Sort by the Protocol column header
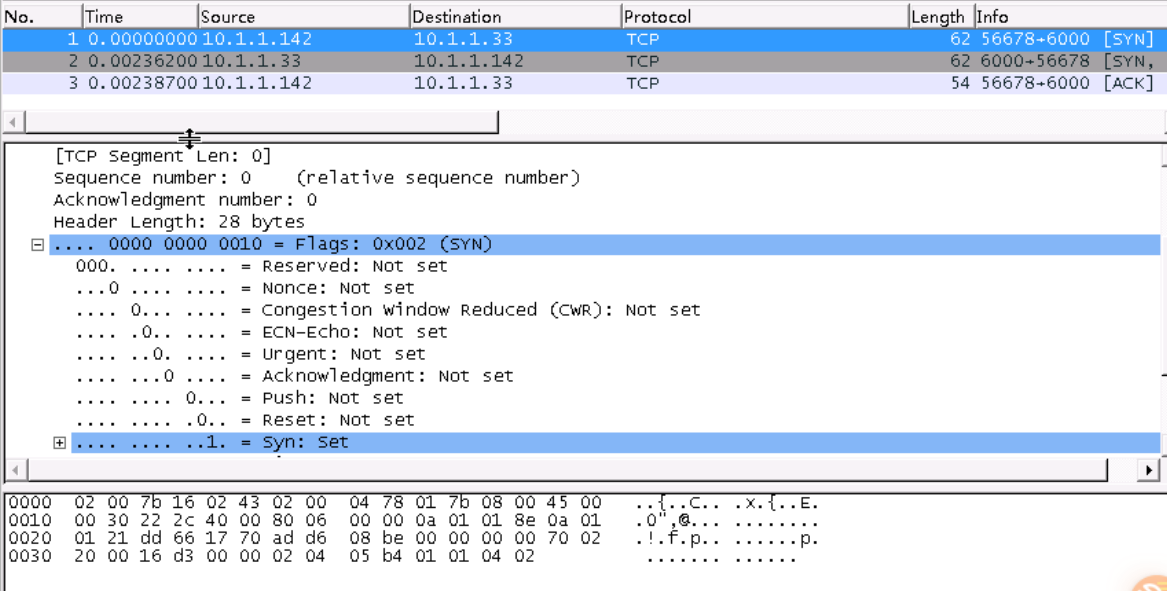 pos(763,16)
